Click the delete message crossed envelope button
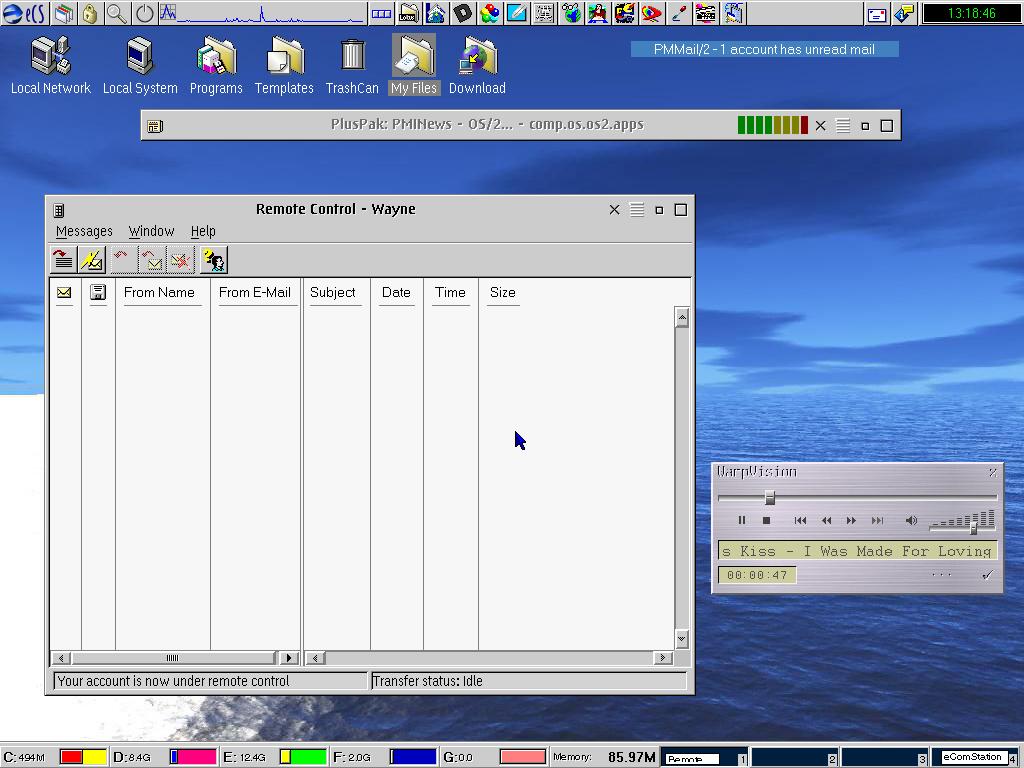The width and height of the screenshot is (1024, 768). [181, 260]
